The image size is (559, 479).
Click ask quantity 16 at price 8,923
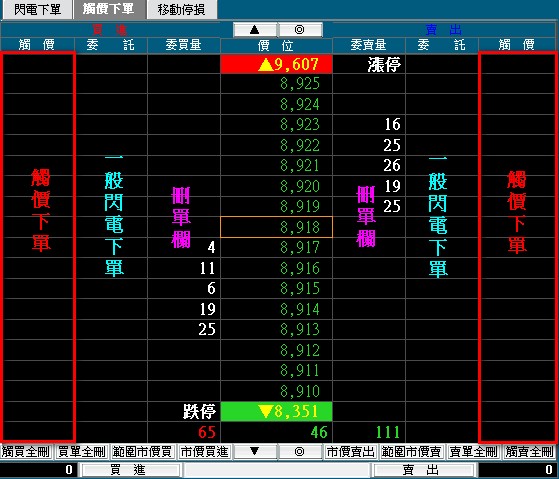[392, 124]
